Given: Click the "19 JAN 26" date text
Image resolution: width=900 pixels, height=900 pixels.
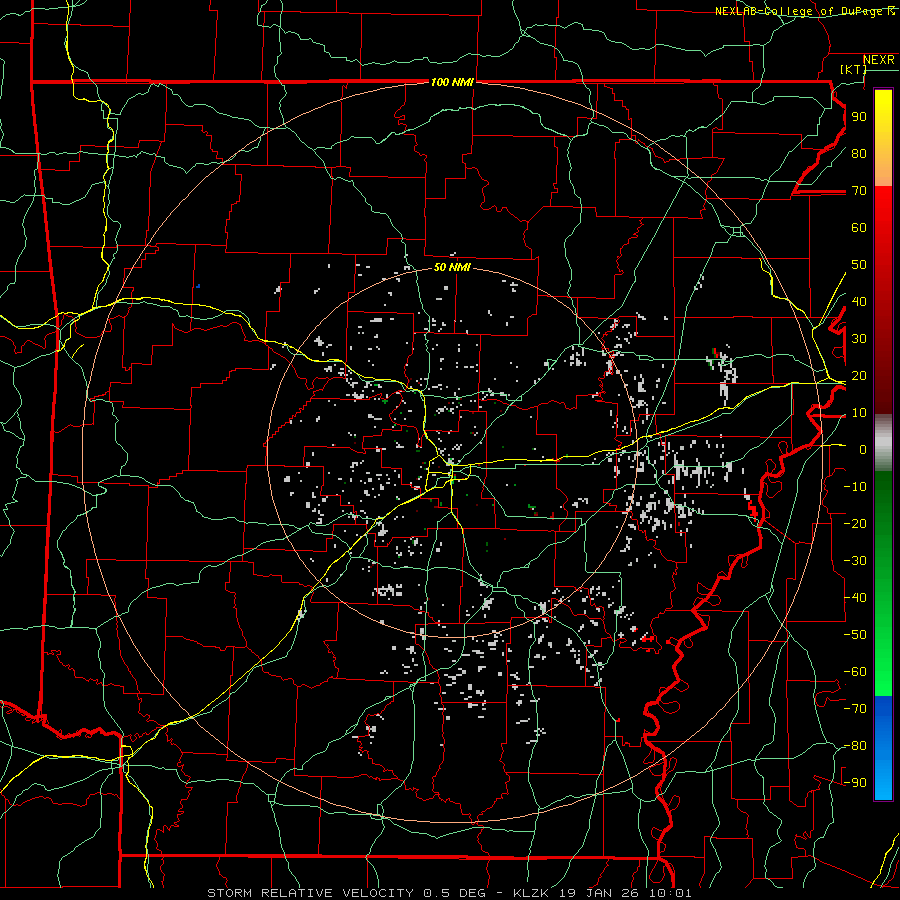Looking at the screenshot, I should pos(598,893).
